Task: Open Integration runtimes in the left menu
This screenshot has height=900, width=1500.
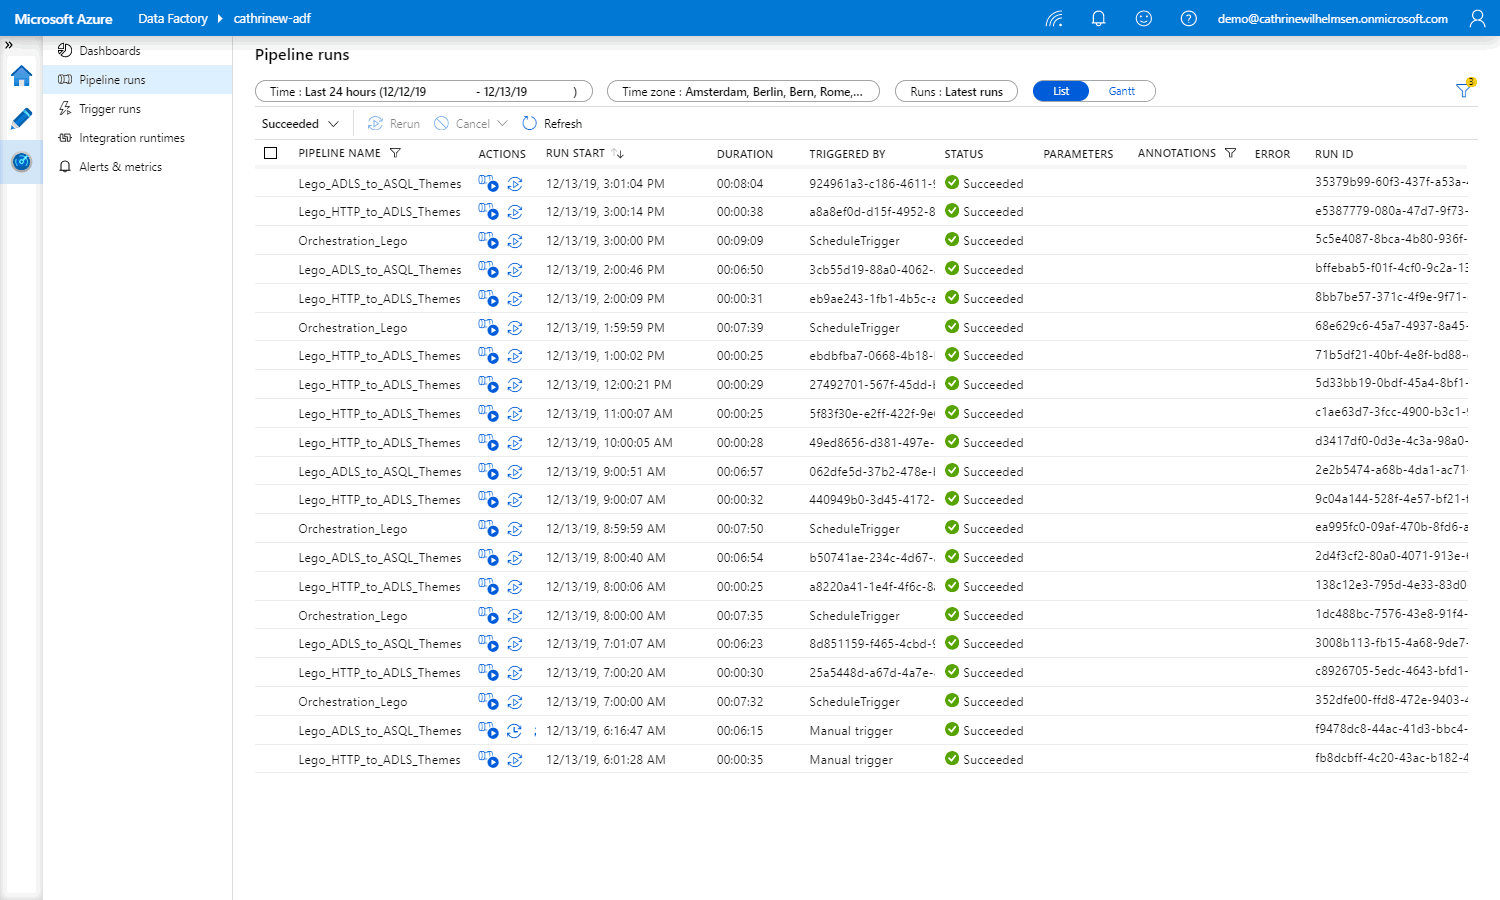Action: 131,138
